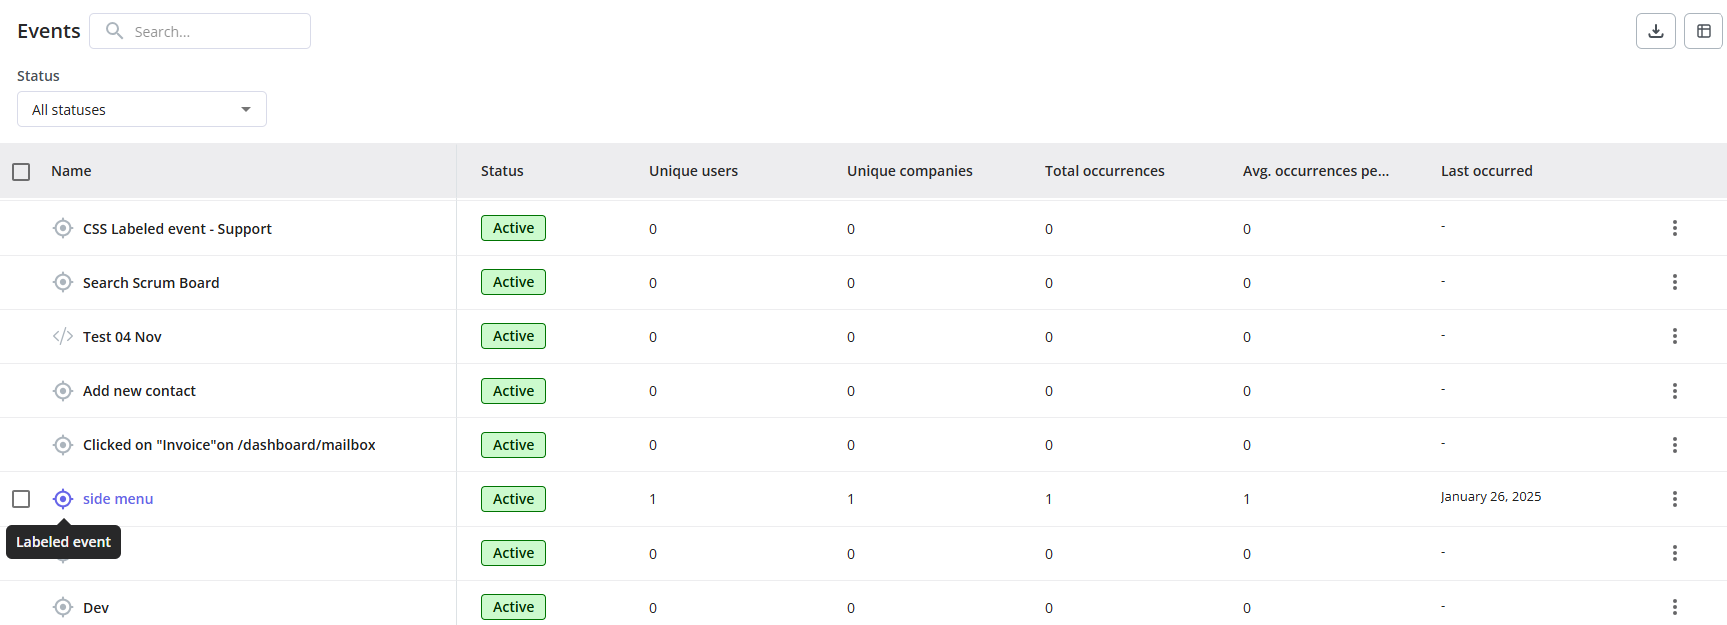This screenshot has width=1727, height=625.
Task: Sort by Last occurred column
Action: [1487, 171]
